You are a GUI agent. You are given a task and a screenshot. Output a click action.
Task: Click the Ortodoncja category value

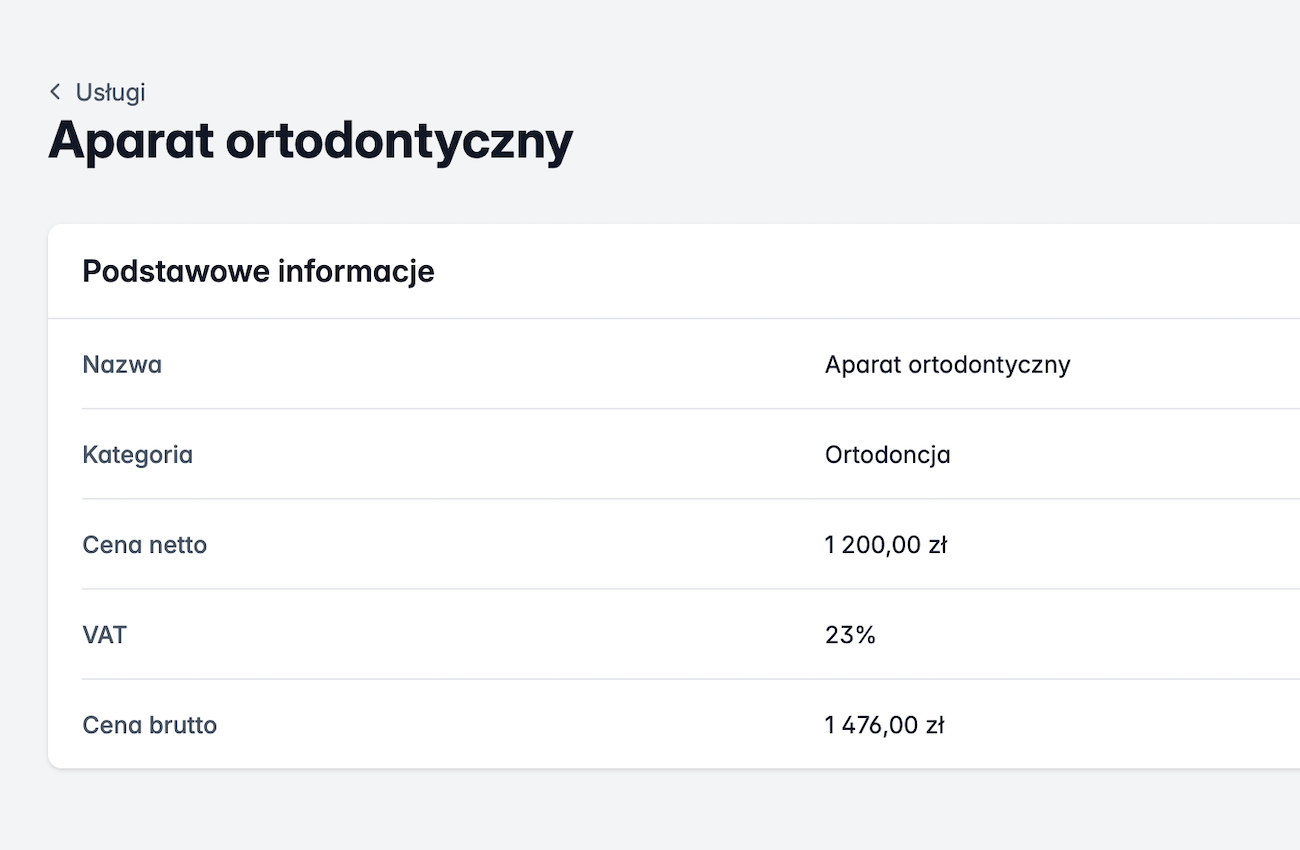[x=887, y=454]
